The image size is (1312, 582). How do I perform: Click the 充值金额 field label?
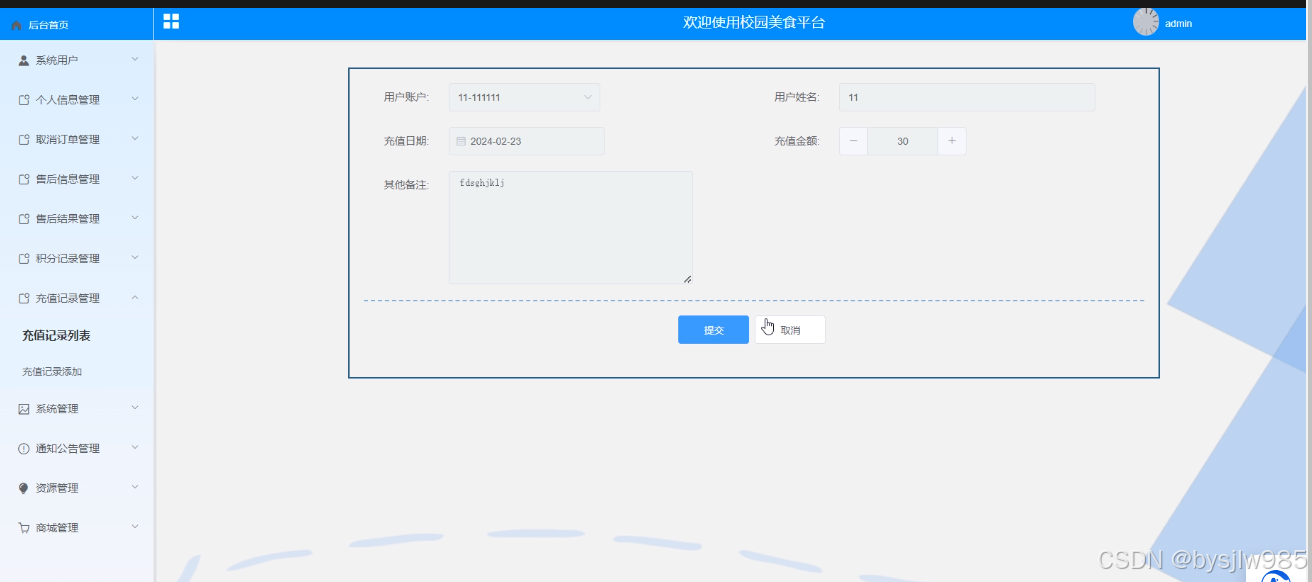pyautogui.click(x=796, y=142)
